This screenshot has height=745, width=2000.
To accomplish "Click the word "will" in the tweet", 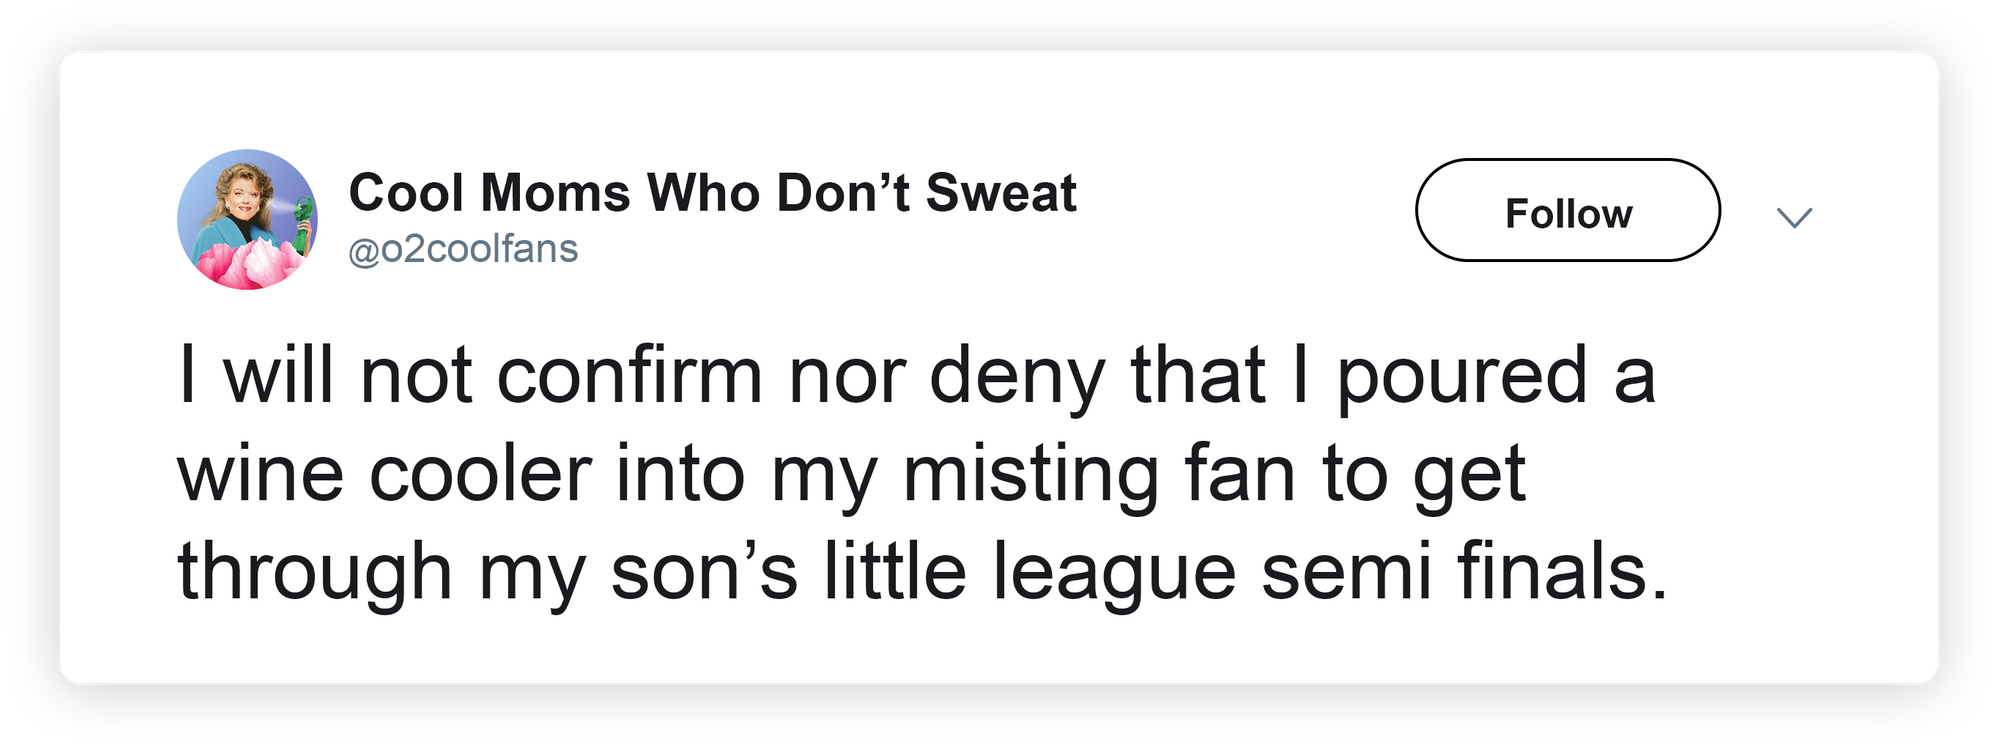I will [x=278, y=376].
